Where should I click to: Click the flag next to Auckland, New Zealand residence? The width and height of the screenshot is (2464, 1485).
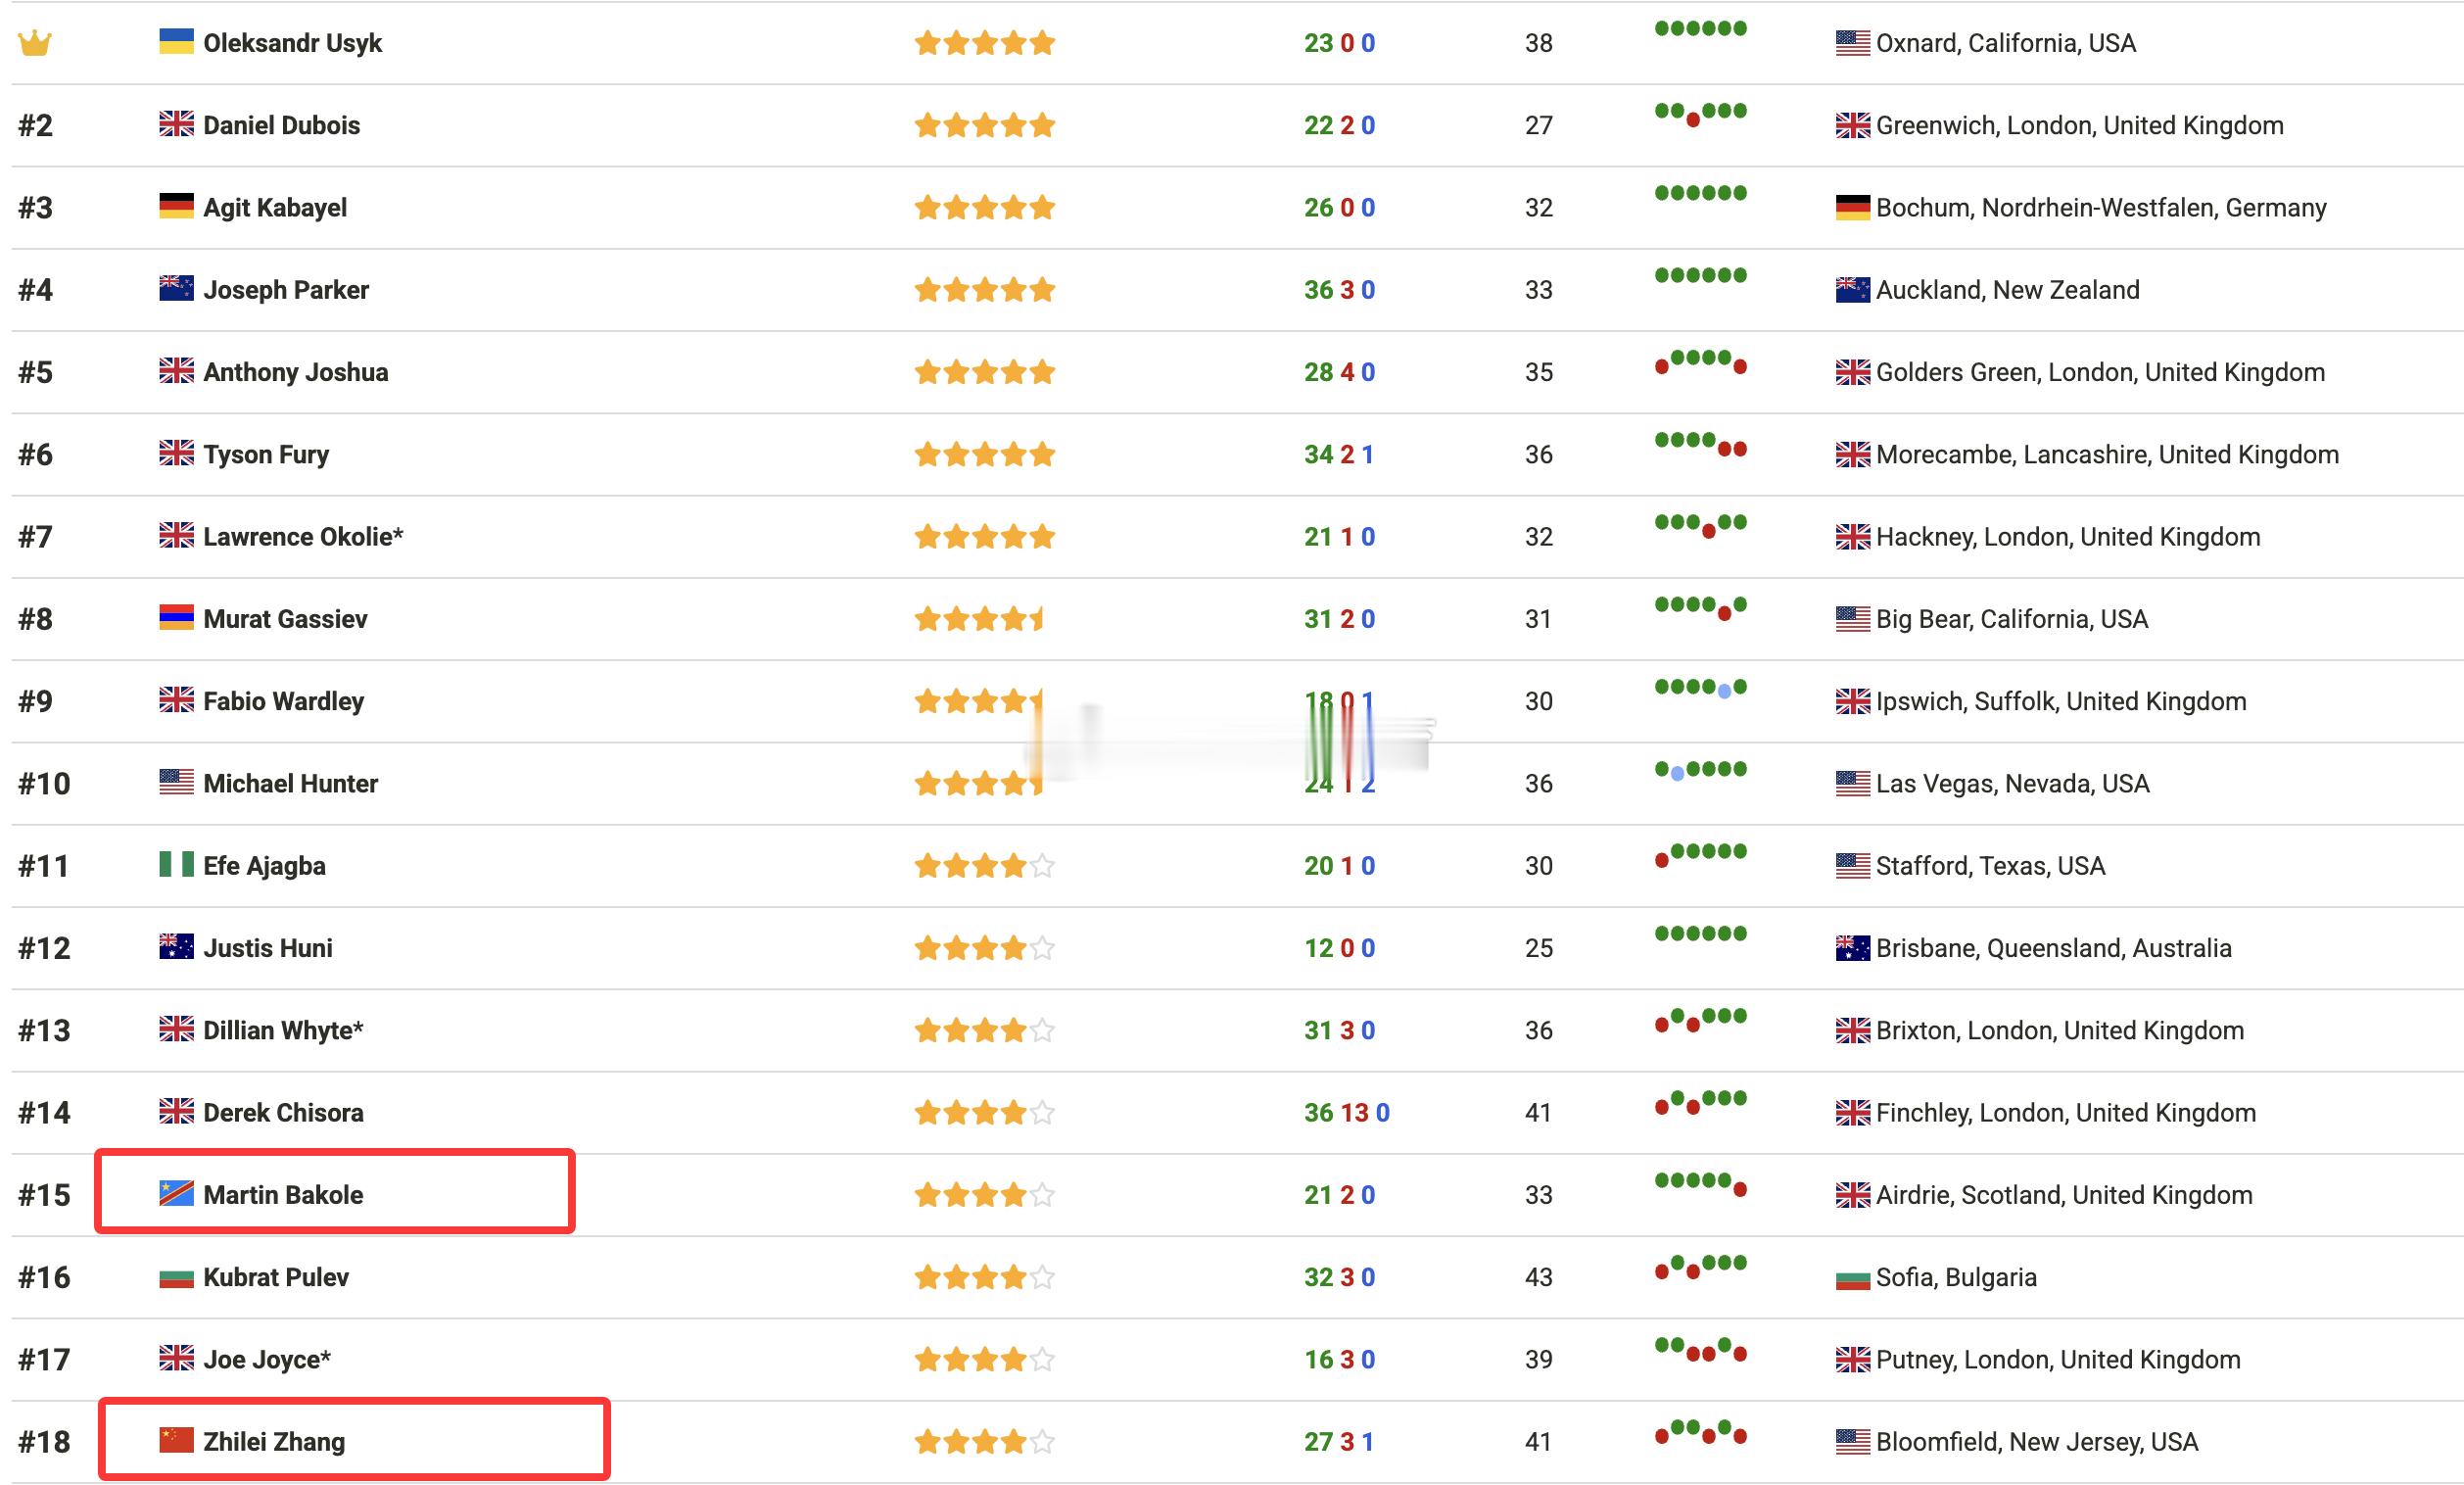coord(1852,290)
